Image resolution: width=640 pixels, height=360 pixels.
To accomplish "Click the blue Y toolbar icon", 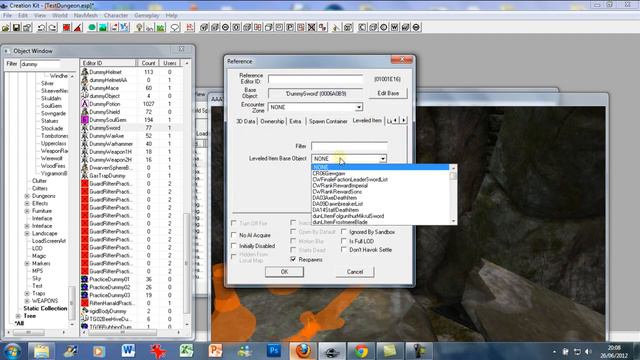I will [124, 27].
